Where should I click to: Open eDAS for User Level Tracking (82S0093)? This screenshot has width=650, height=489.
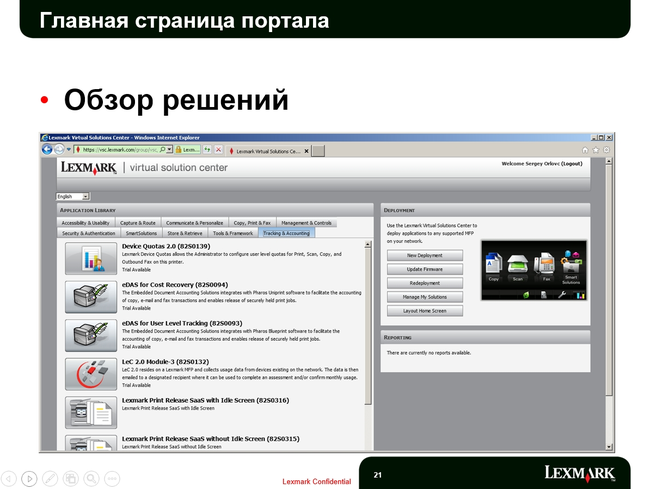coord(182,323)
